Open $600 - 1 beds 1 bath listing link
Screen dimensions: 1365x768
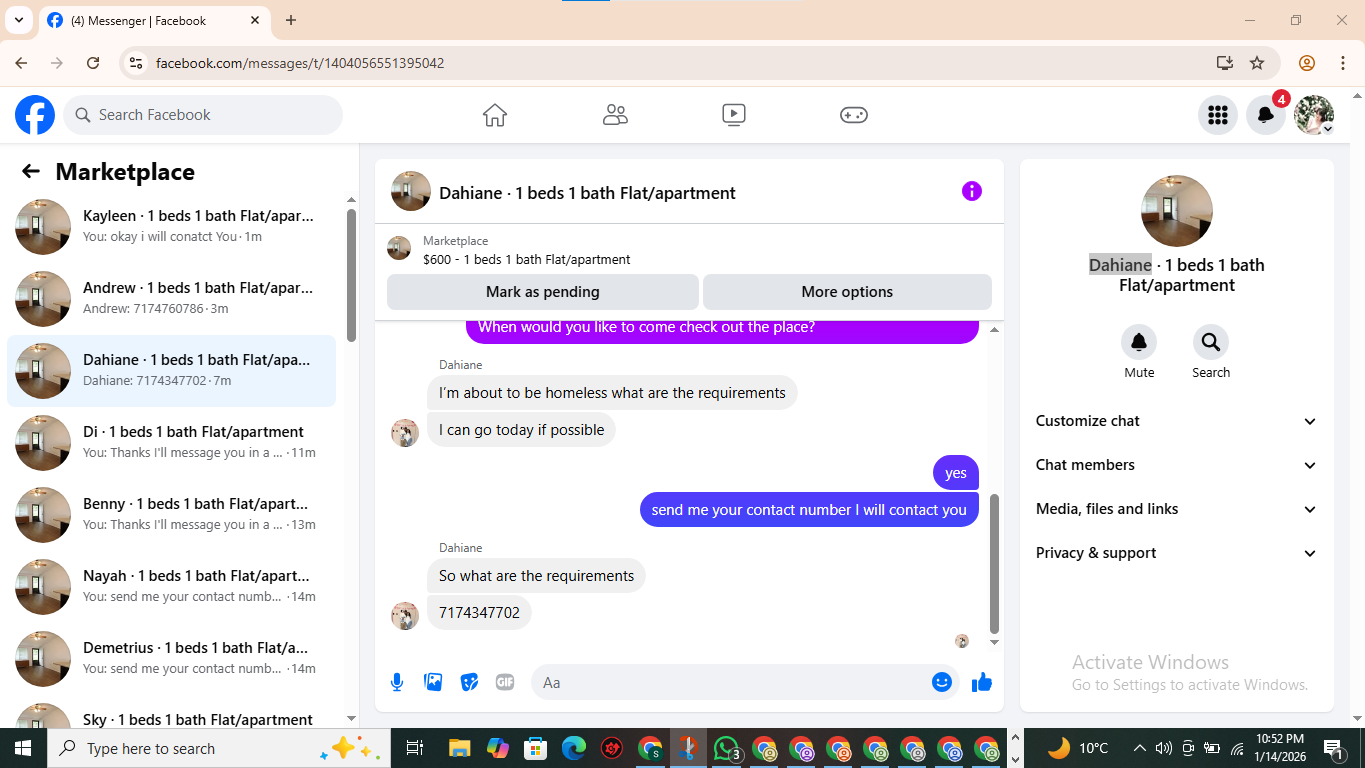(x=527, y=259)
